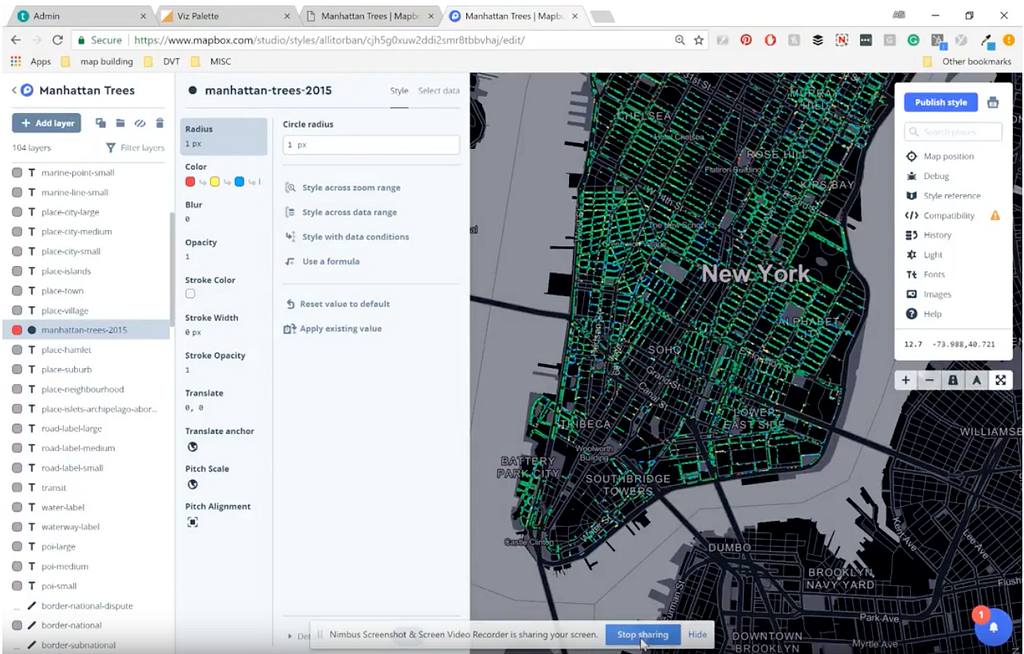
Task: Click the Add layer button
Action: pyautogui.click(x=46, y=123)
